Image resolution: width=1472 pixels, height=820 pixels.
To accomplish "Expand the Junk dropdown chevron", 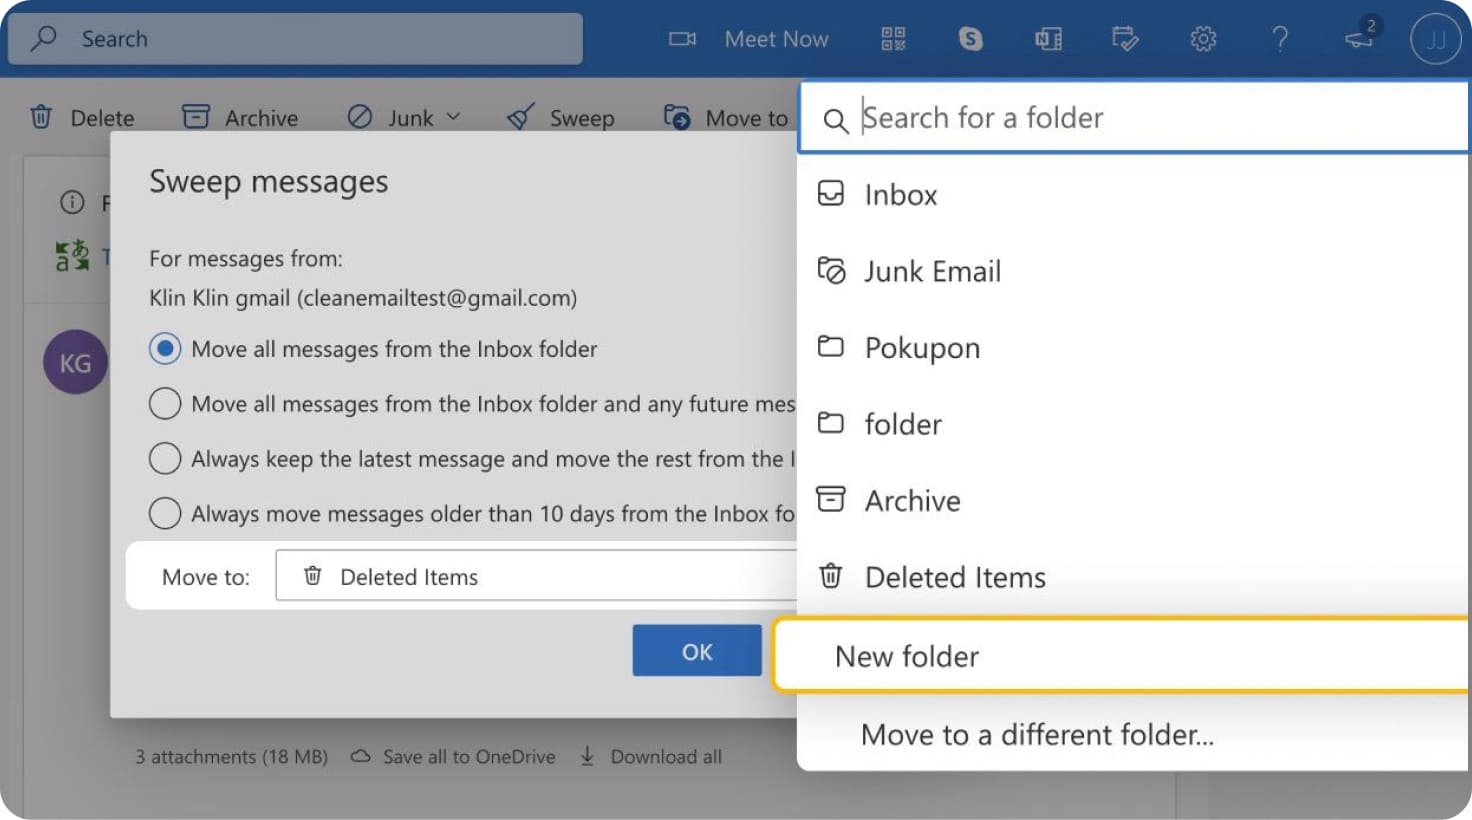I will (454, 117).
